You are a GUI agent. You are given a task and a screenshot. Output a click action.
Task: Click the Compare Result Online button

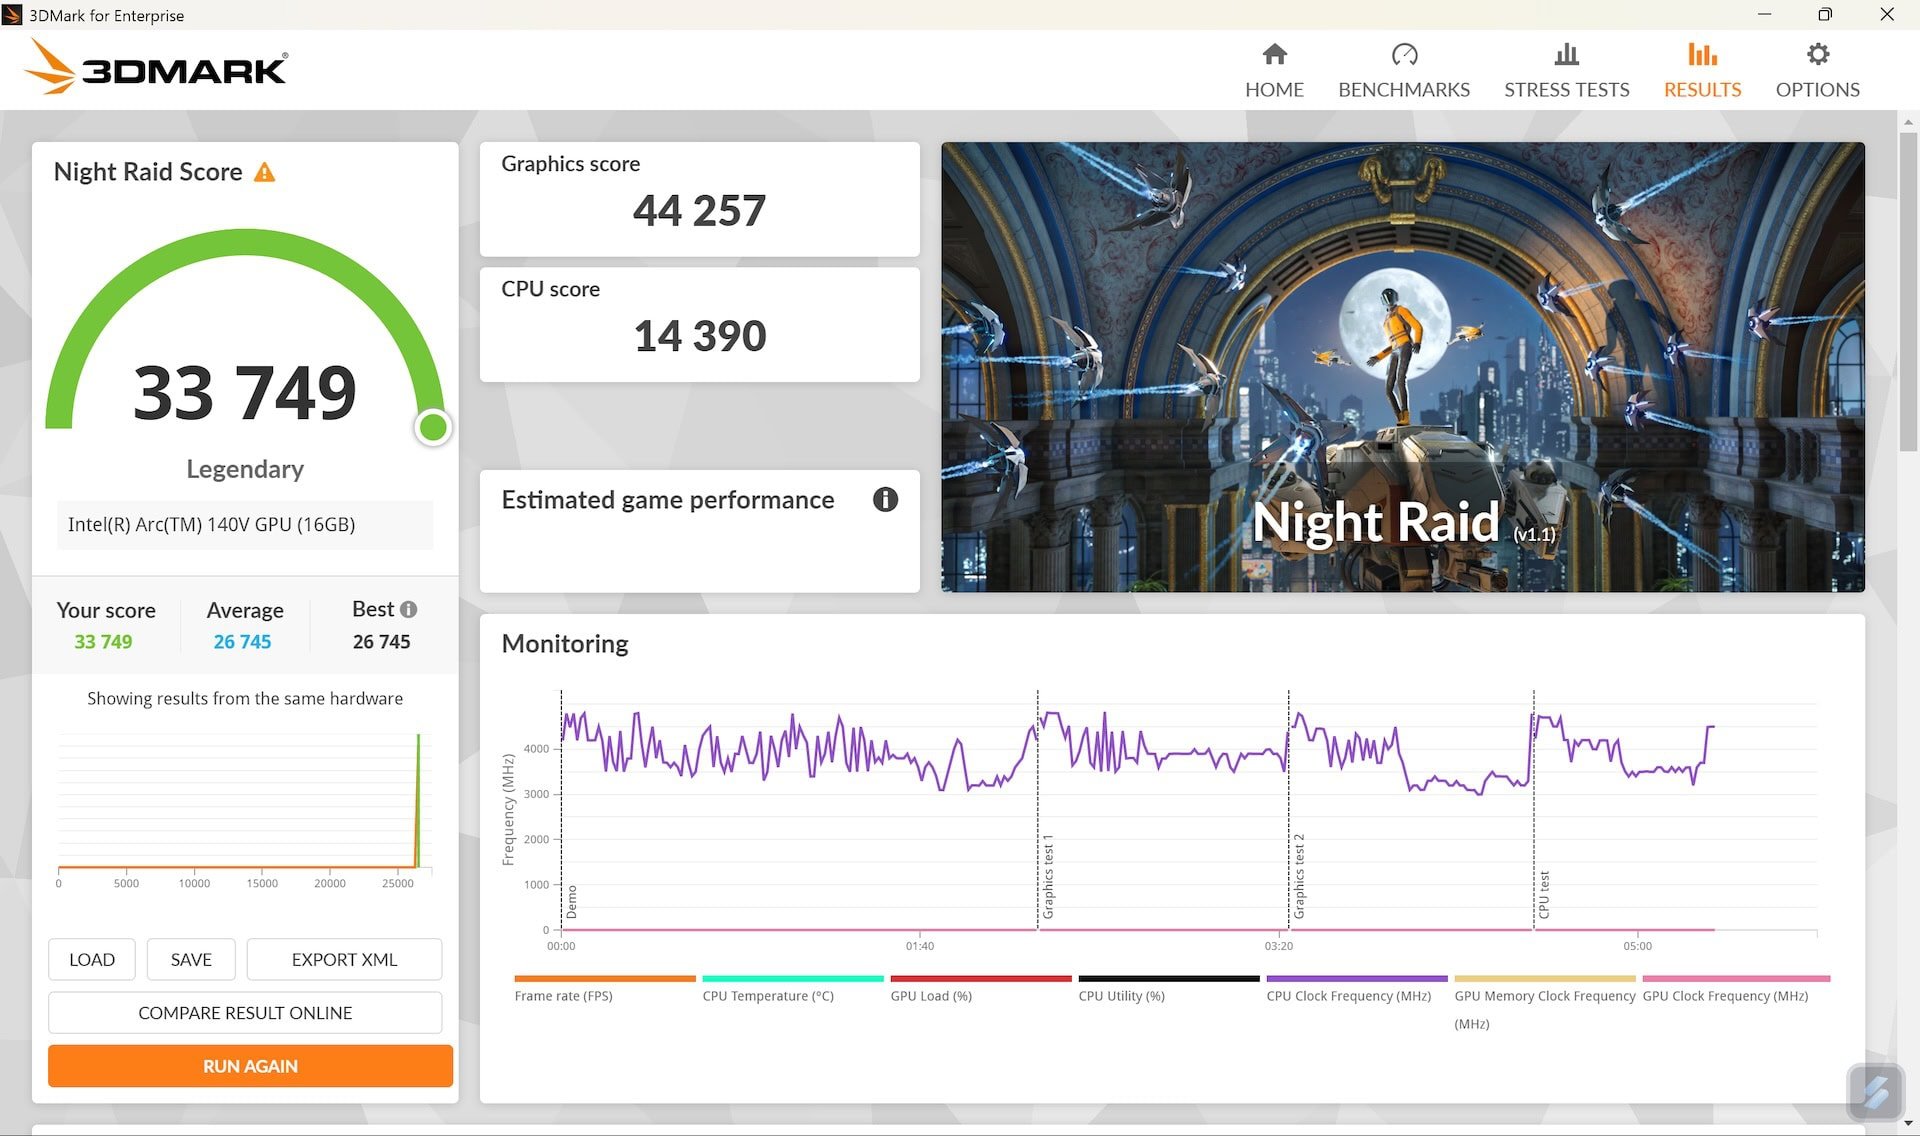coord(243,1012)
